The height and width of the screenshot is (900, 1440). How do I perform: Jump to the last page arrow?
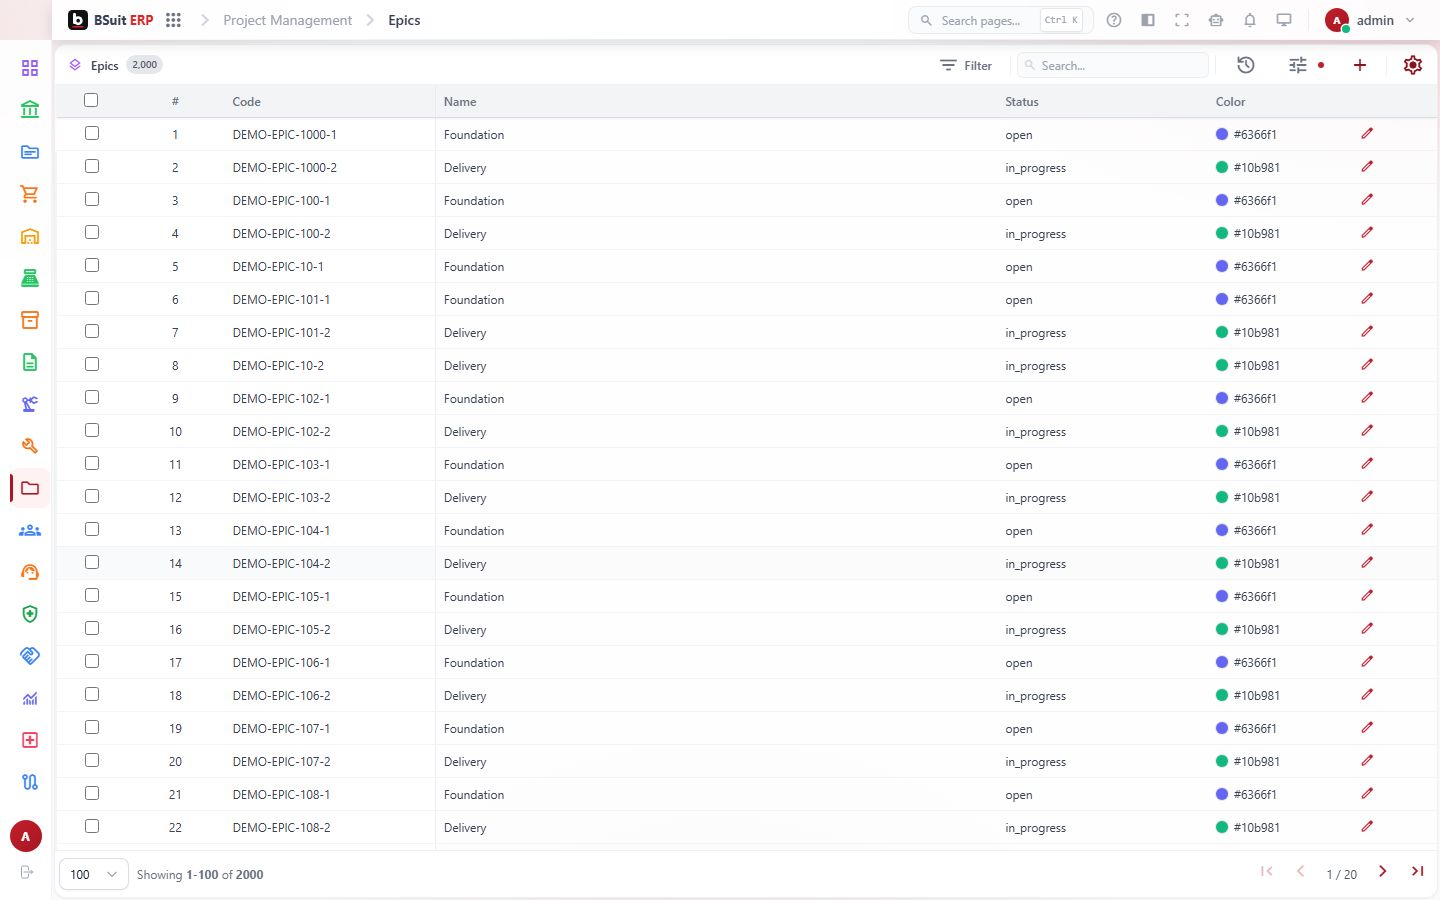pyautogui.click(x=1417, y=872)
